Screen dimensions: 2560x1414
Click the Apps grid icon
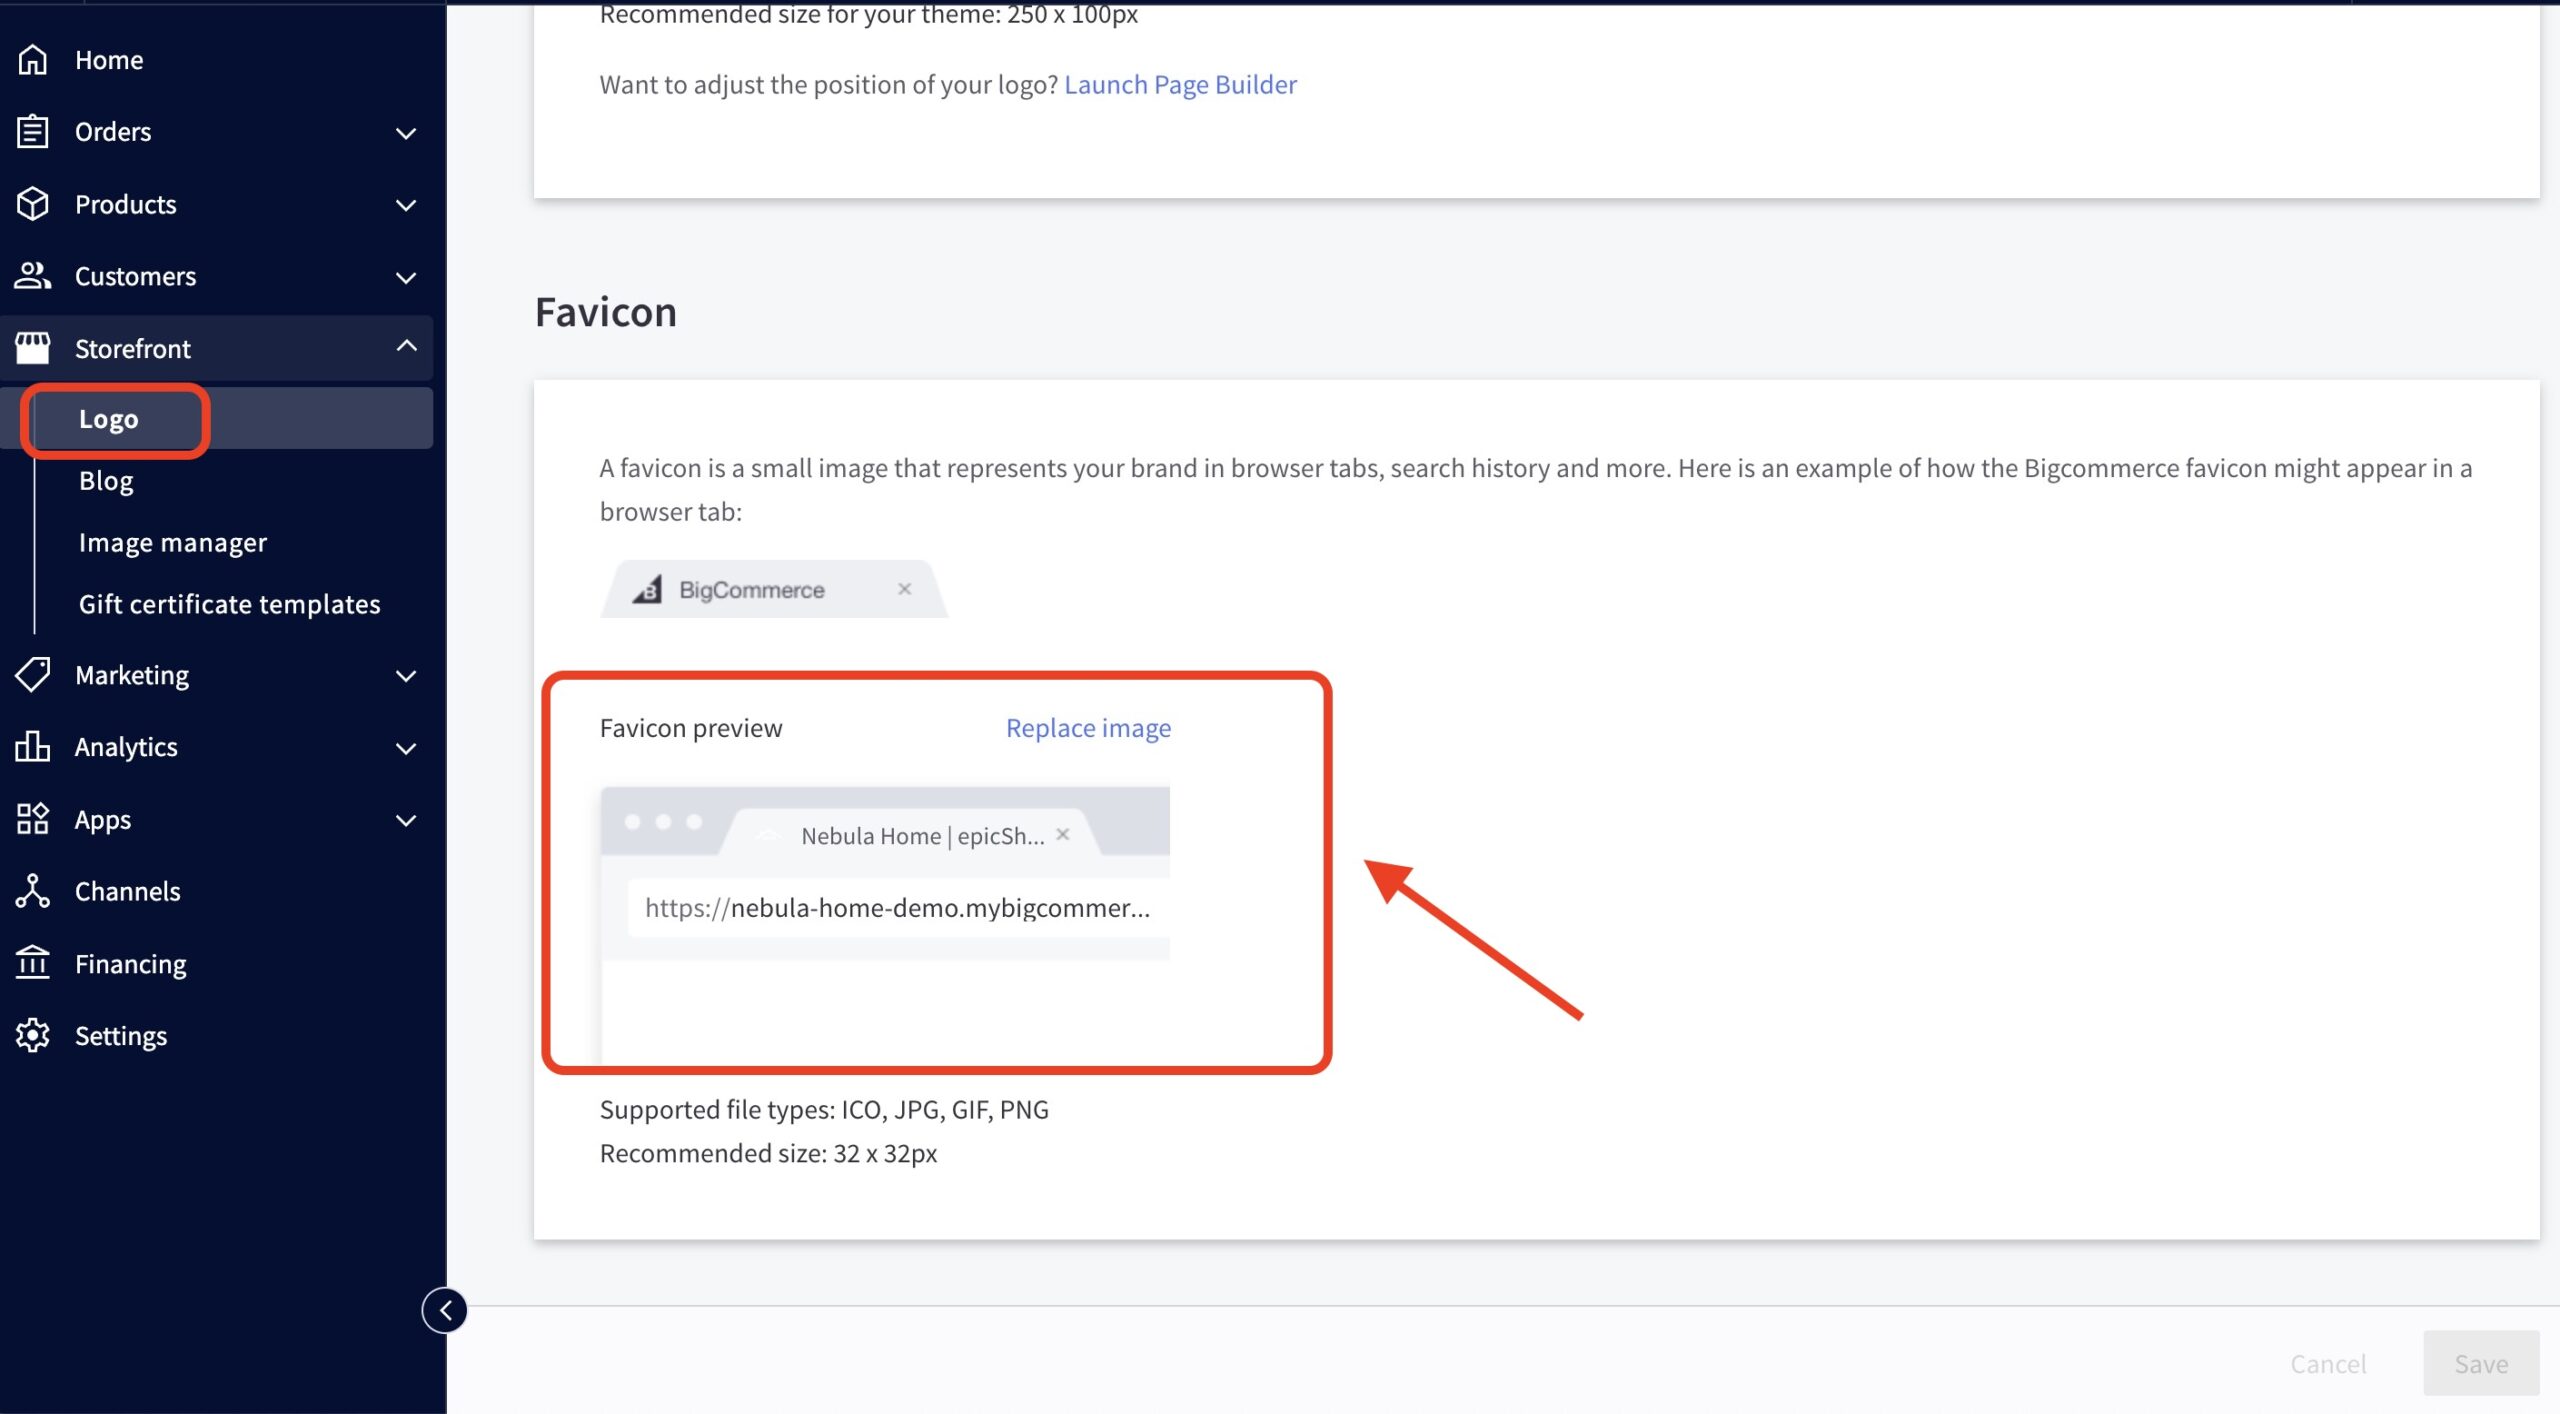[32, 819]
